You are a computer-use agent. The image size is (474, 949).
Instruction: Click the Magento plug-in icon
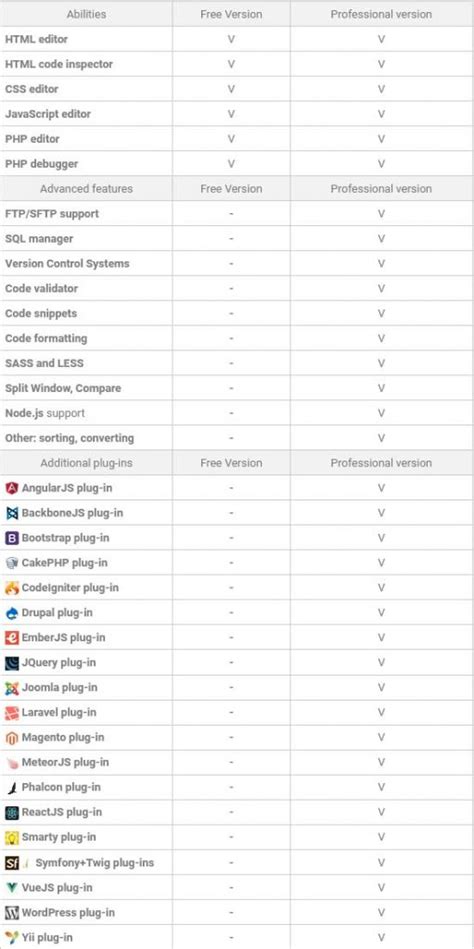12,737
